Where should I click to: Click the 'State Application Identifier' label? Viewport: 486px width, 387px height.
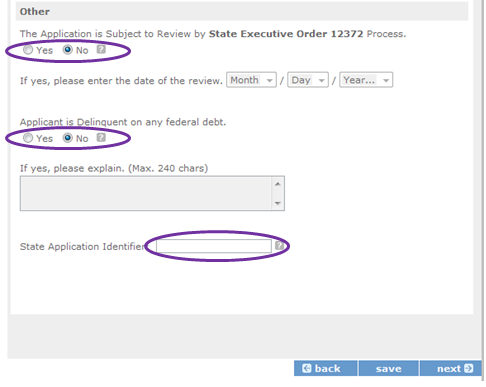pos(82,247)
